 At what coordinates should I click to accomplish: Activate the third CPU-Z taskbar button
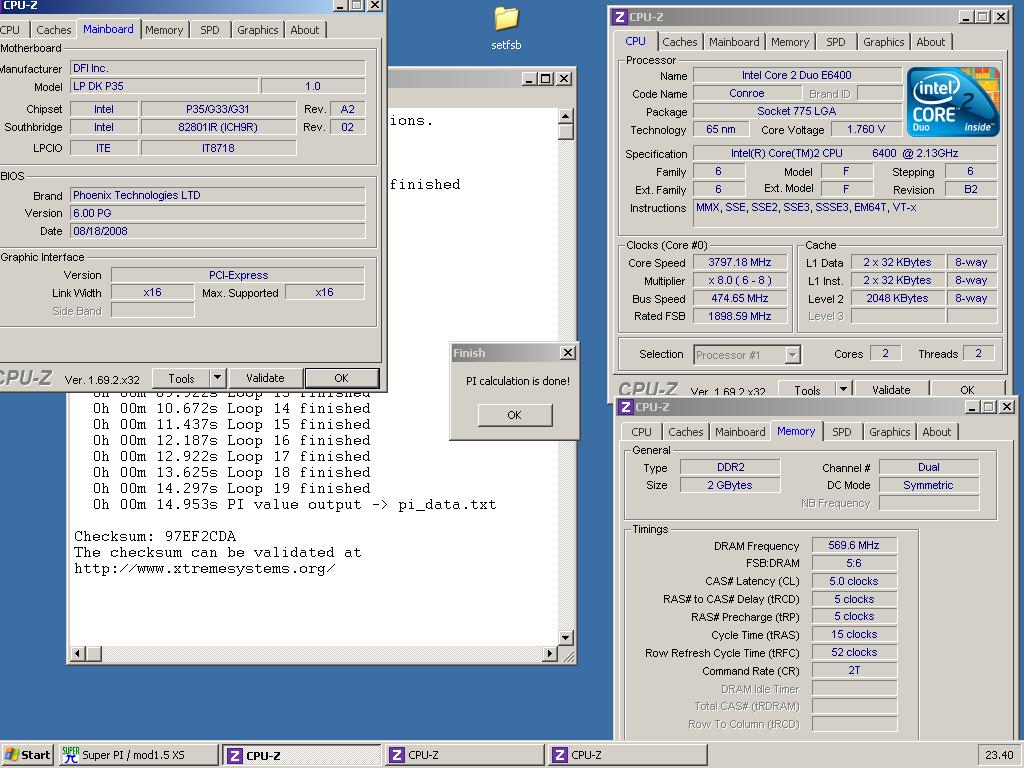coord(628,755)
